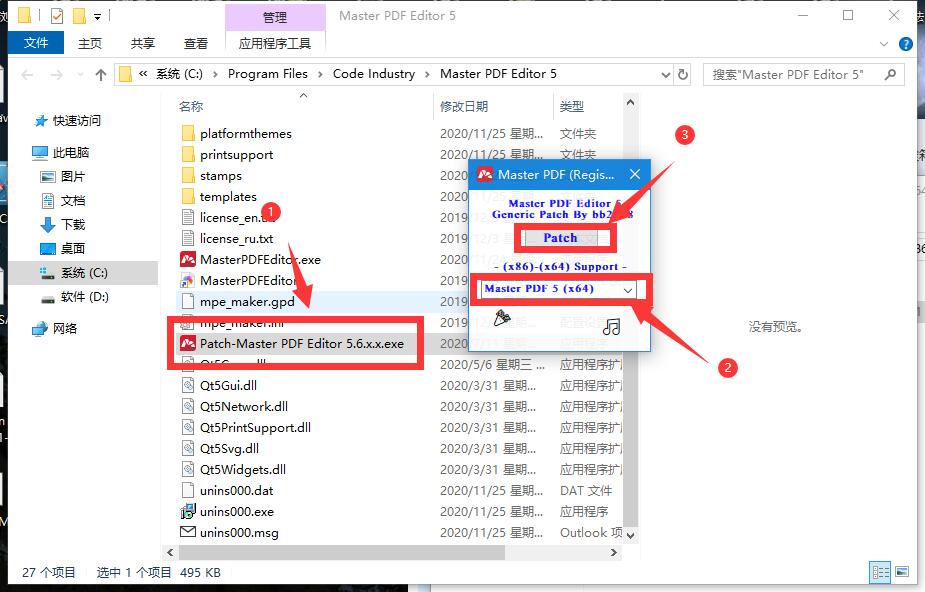Go back with the back arrow

click(27, 75)
